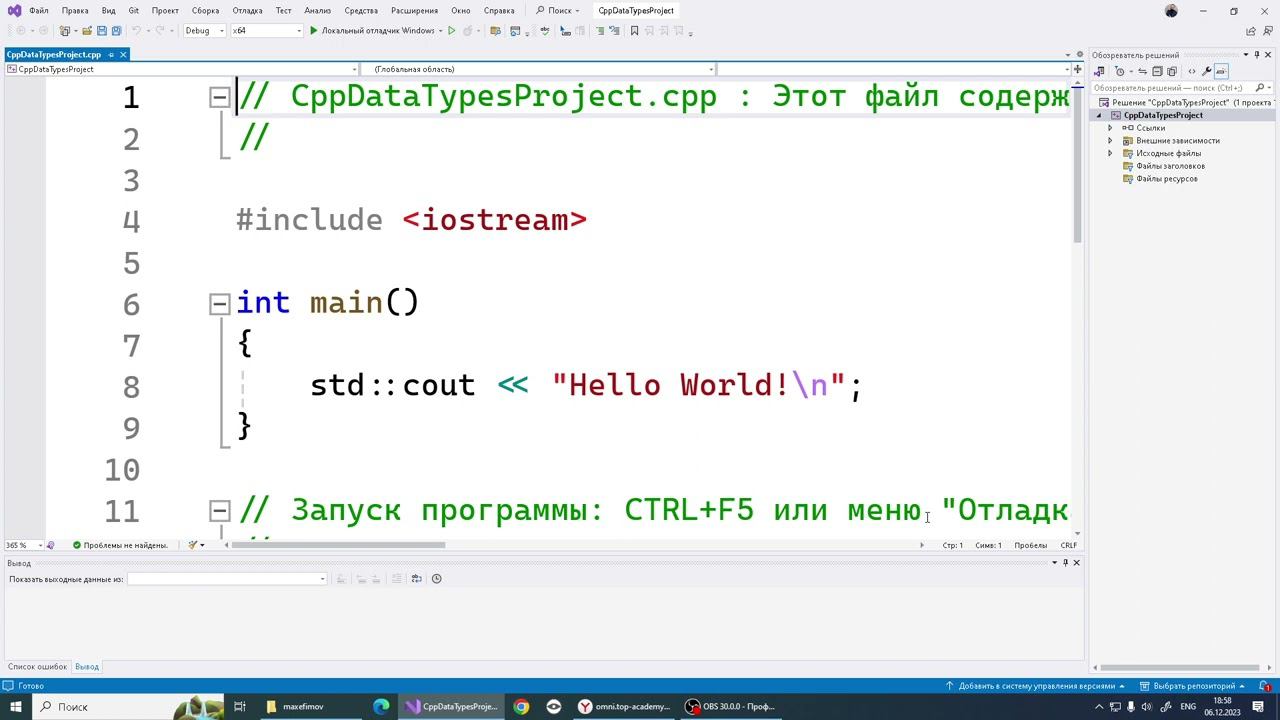Collapse the CppDataTypesProject project node
The height and width of the screenshot is (720, 1280).
point(1100,115)
